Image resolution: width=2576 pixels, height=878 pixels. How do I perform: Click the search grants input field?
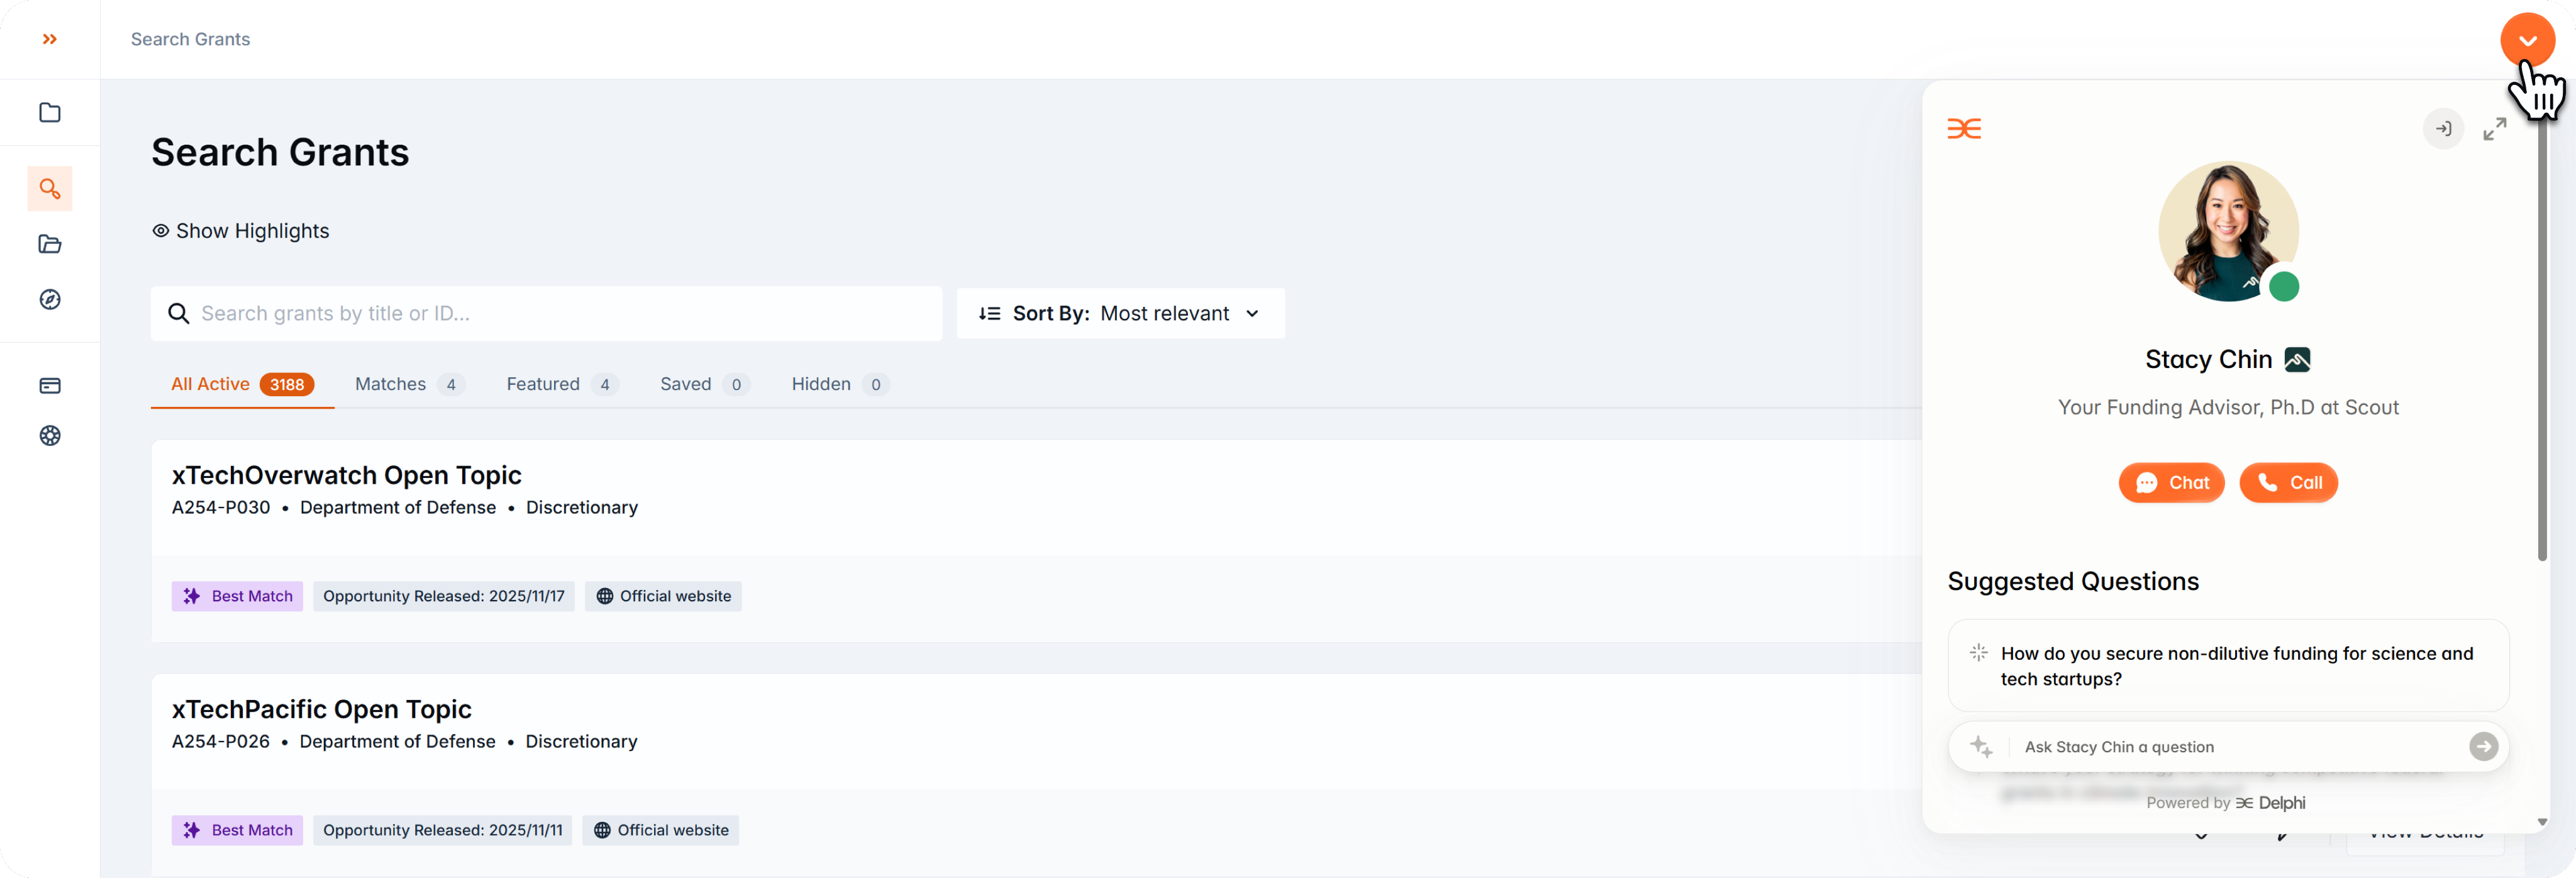(546, 313)
